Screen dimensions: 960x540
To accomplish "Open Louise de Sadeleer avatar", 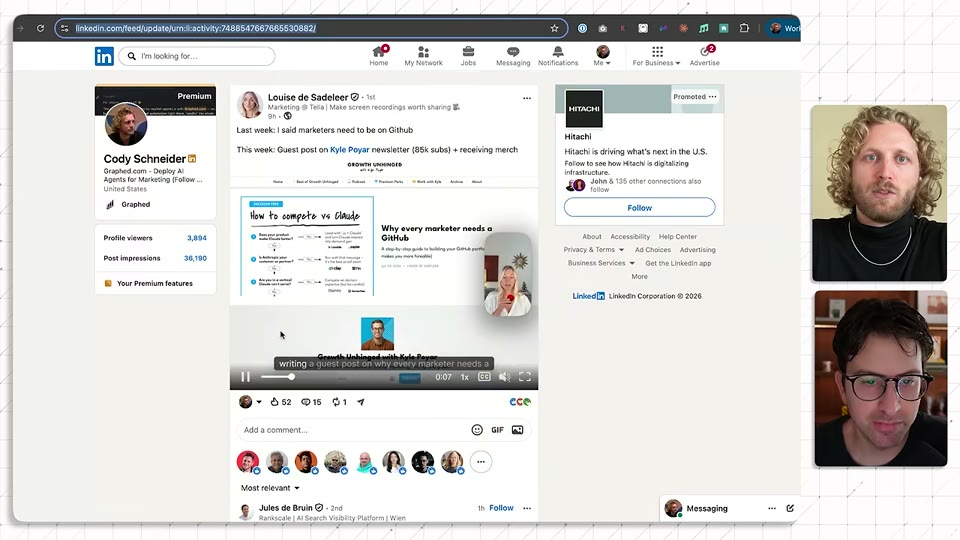I will tap(250, 104).
